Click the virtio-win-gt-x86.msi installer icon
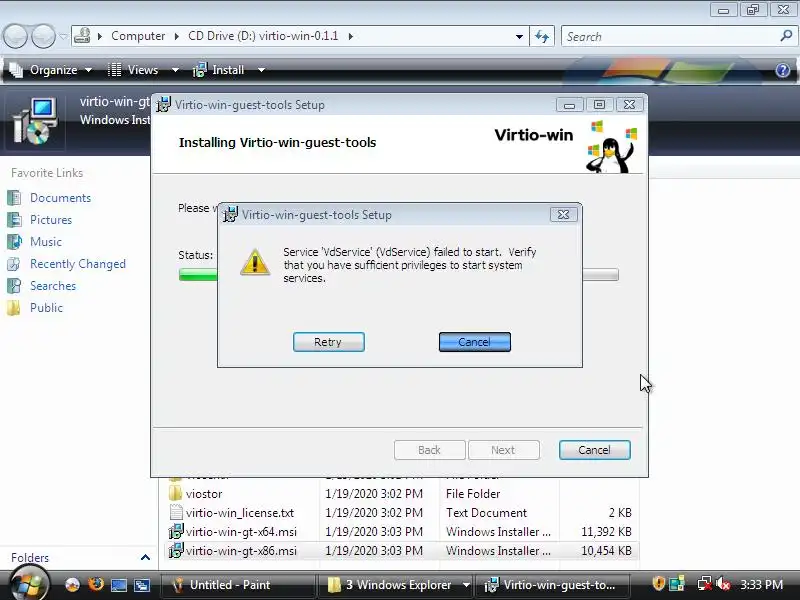 tap(176, 551)
